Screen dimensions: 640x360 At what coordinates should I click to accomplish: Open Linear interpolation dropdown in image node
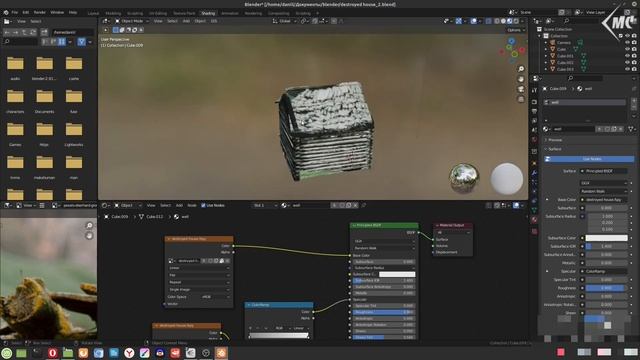[199, 268]
